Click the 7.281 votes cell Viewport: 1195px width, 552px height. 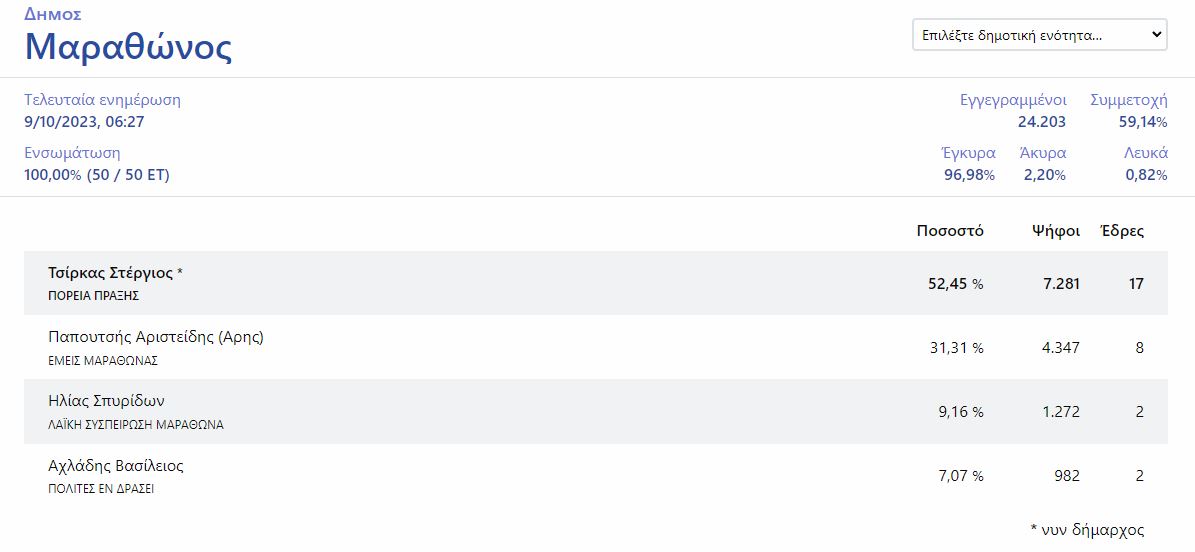pos(1060,284)
